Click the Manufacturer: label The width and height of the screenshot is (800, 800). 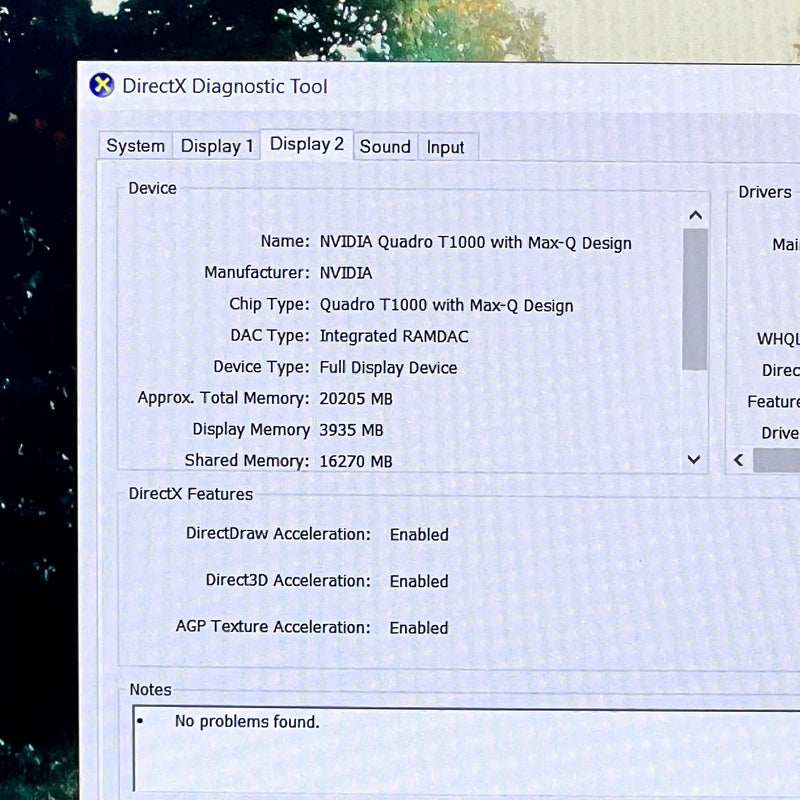(257, 272)
